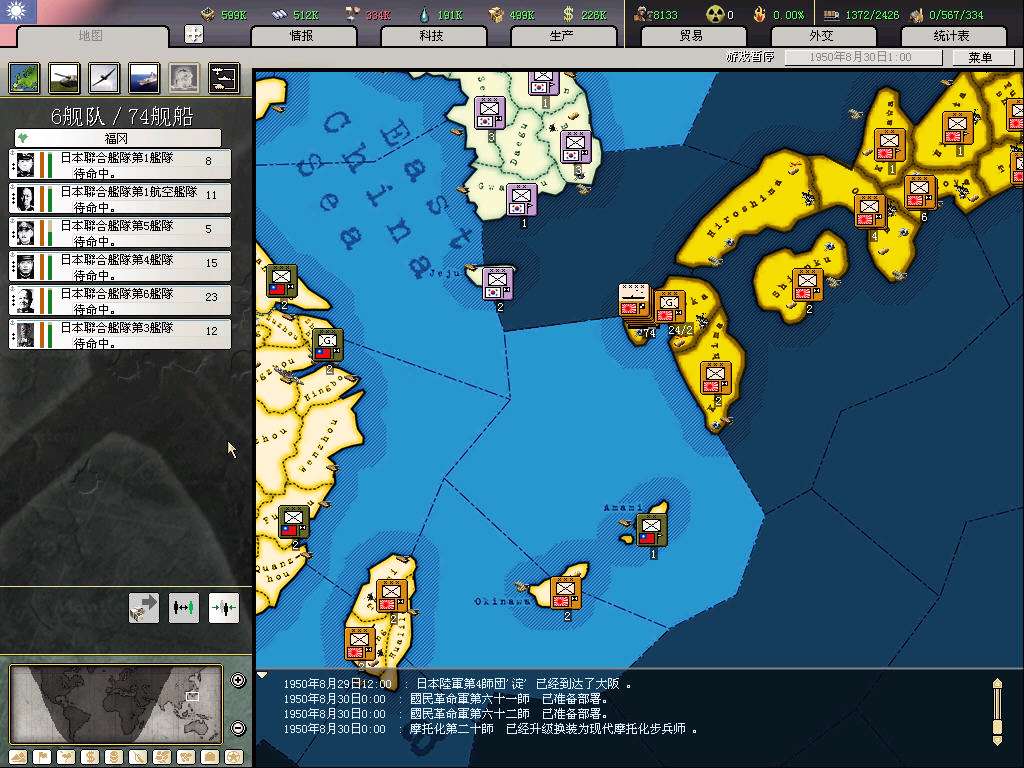Select the air units (plane) overview icon
The height and width of the screenshot is (768, 1024).
tap(104, 78)
